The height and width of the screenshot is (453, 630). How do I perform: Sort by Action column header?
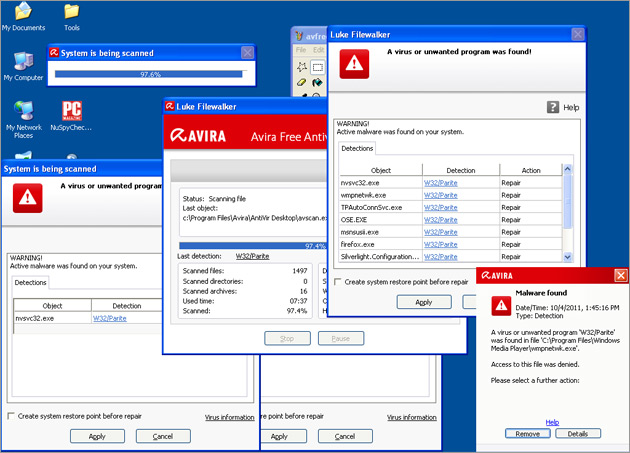[x=531, y=170]
